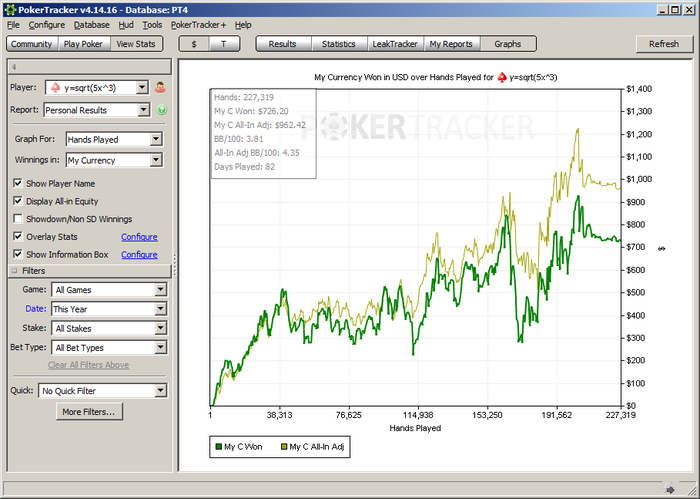Open the My Reports tab
This screenshot has height=499, width=700.
point(451,44)
